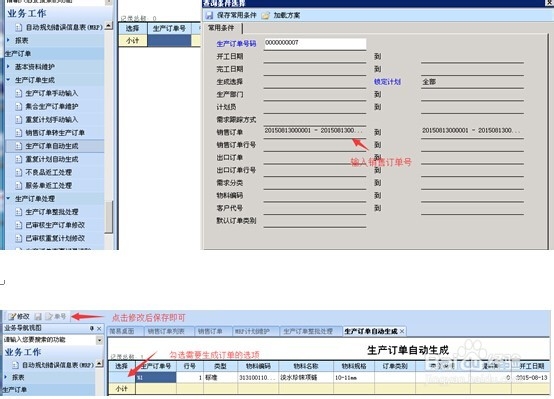The width and height of the screenshot is (554, 399).
Task: Open the 请输入您要搜索的功能 dropdown arrow
Action: [99, 340]
